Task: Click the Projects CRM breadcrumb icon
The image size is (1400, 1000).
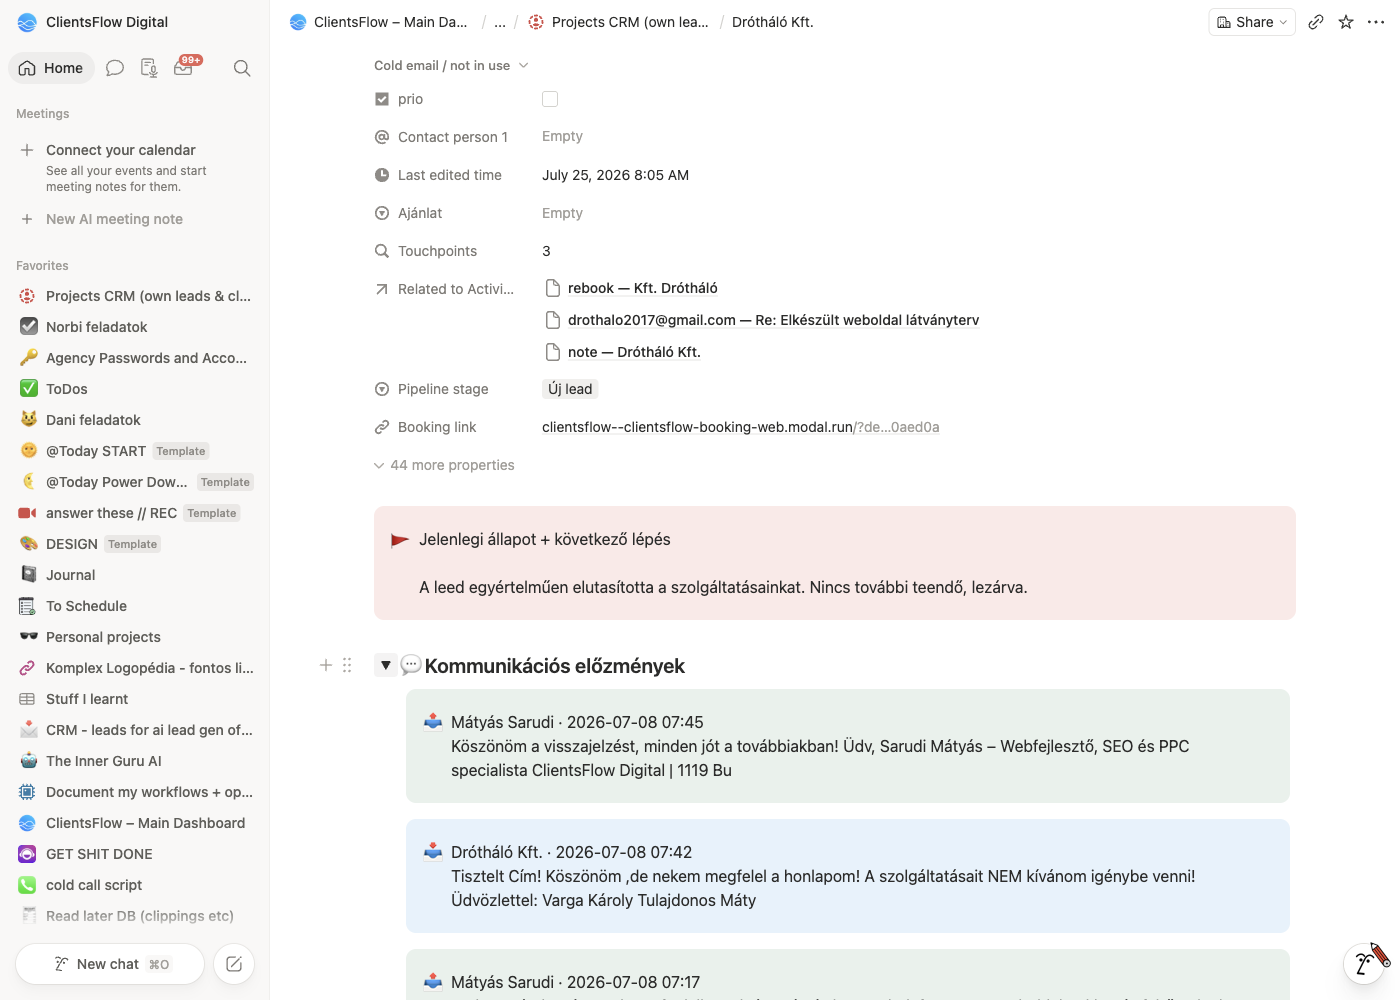Action: (536, 22)
